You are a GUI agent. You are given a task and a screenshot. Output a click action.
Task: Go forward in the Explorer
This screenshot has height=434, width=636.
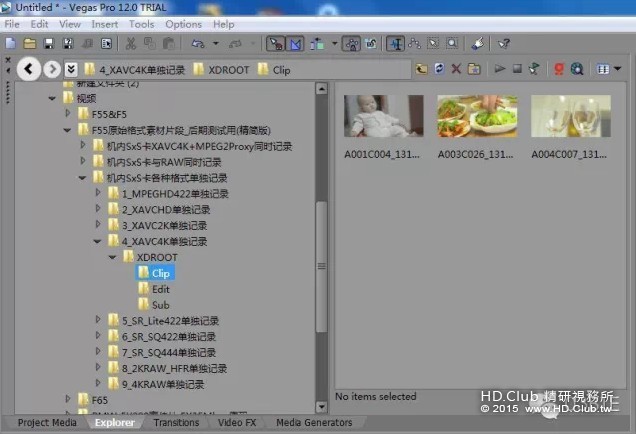click(52, 69)
